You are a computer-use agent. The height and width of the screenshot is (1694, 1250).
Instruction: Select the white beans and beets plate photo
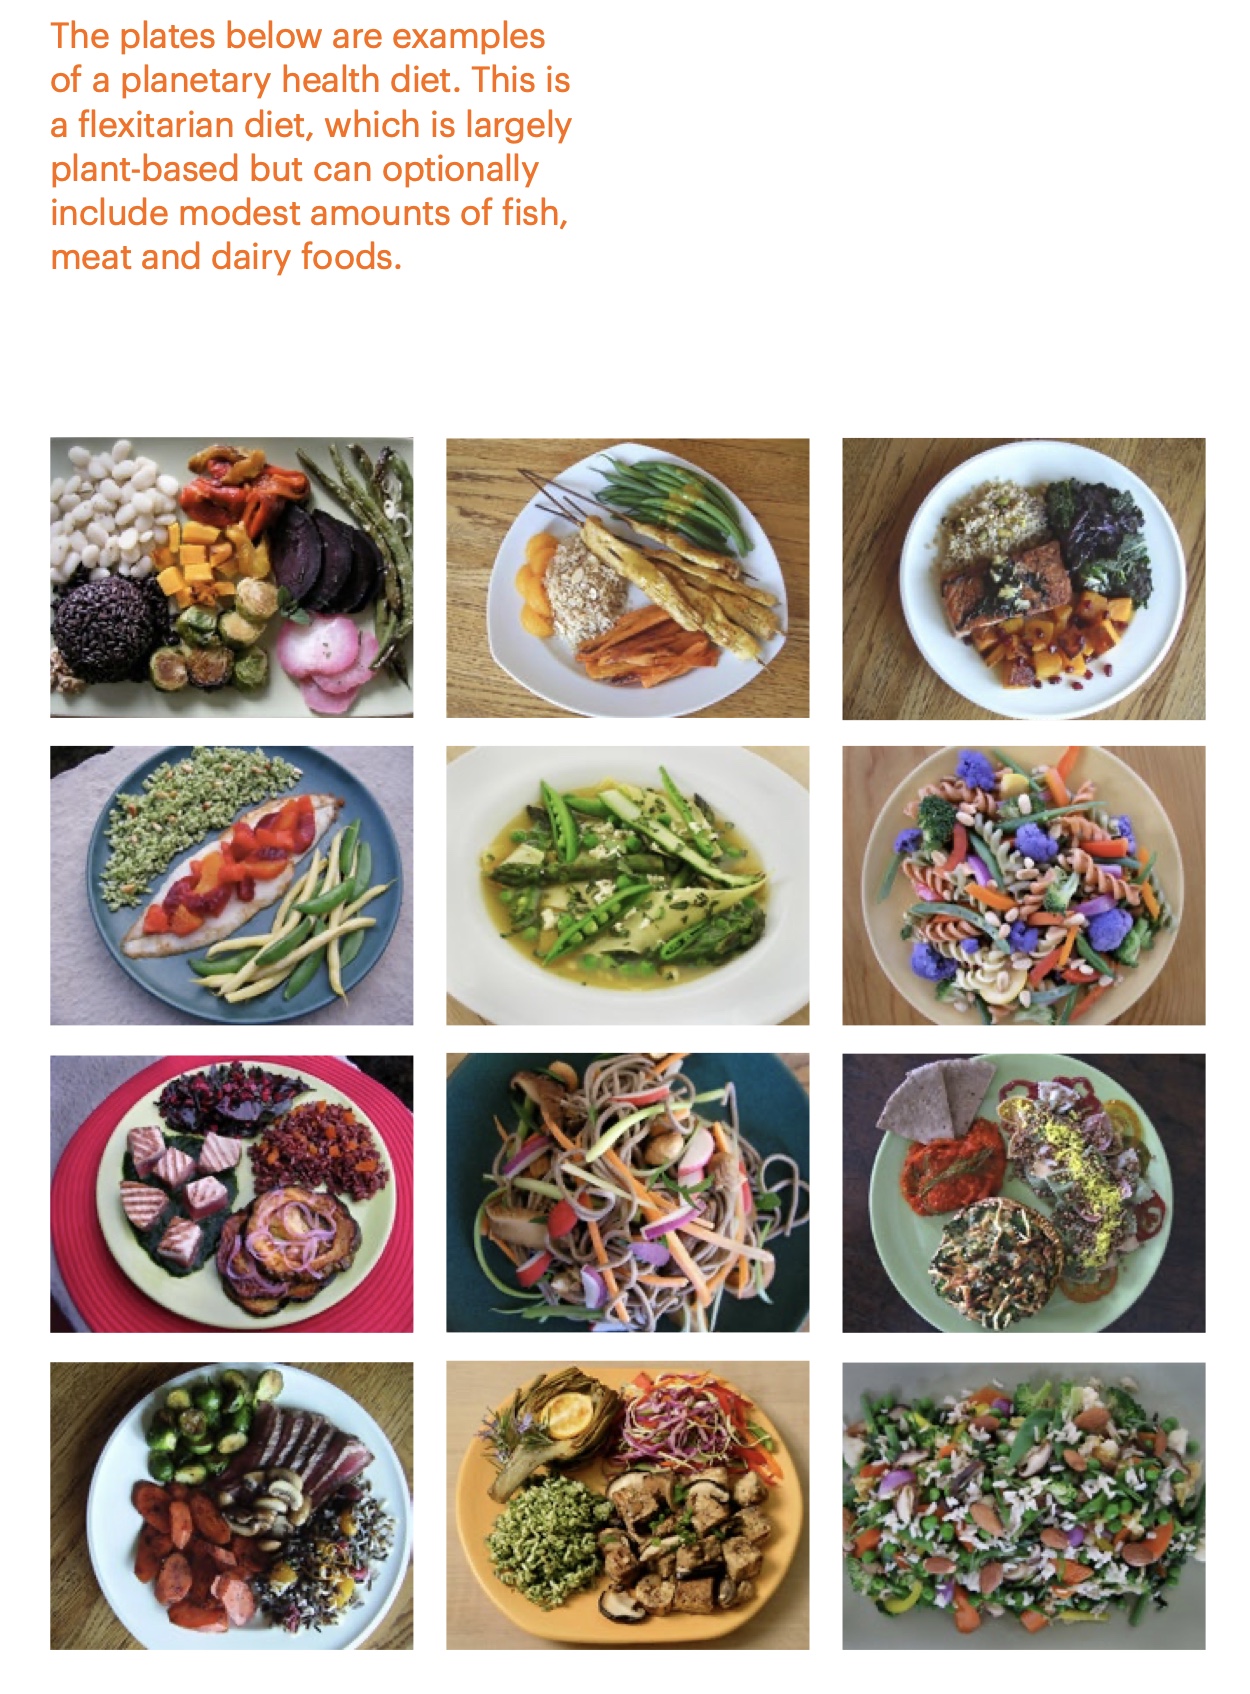click(x=231, y=577)
